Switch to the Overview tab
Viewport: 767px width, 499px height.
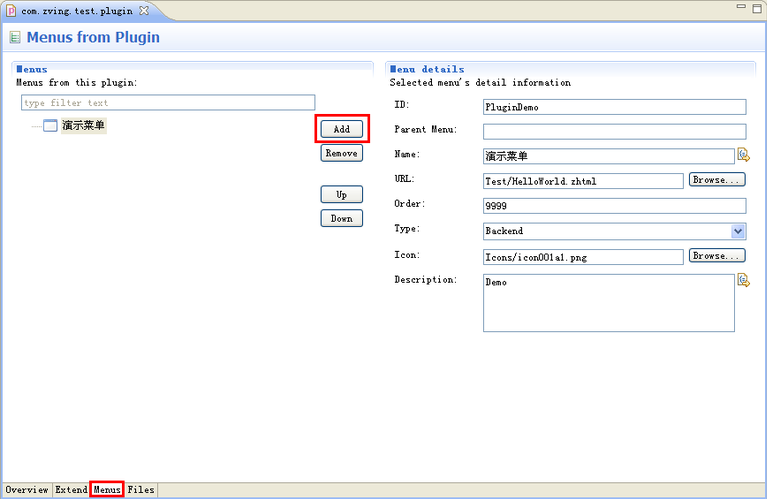(x=27, y=490)
